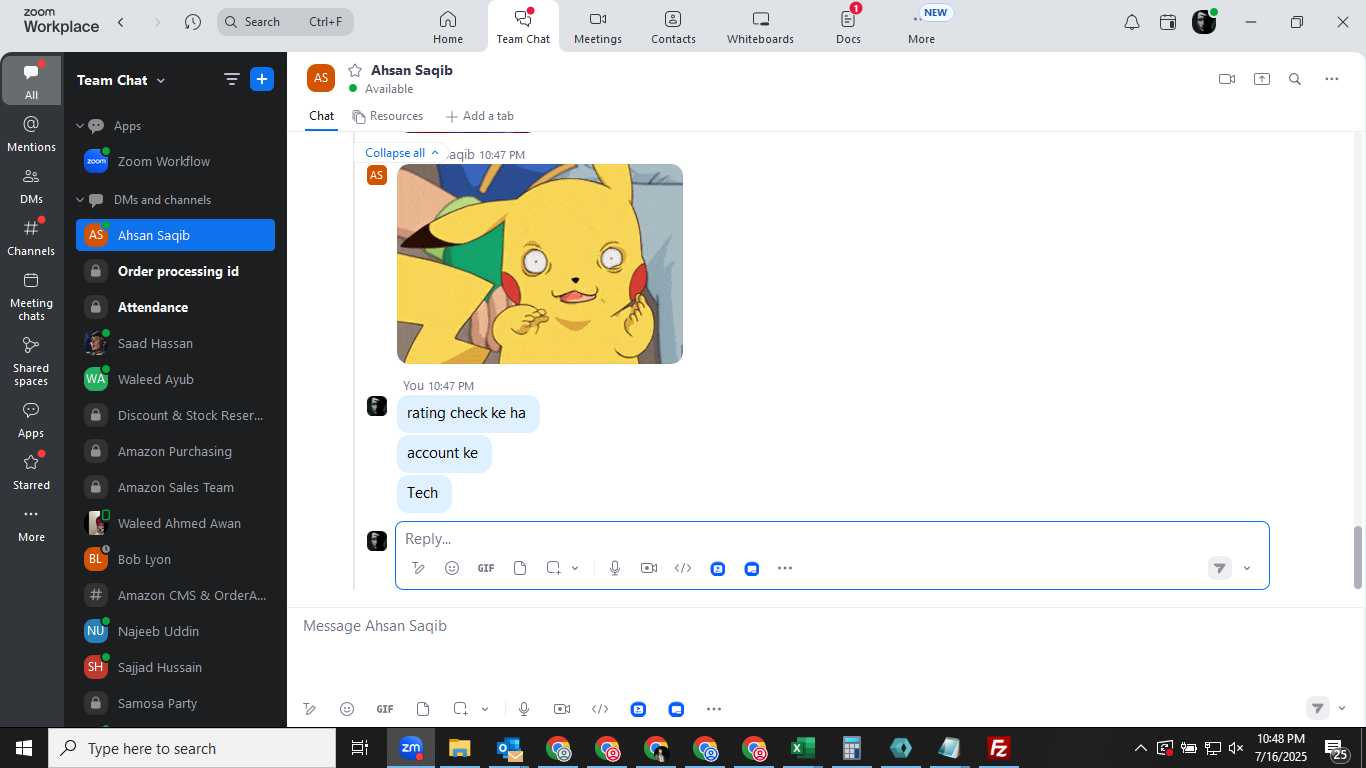Open chat with Waleed Ayub

[x=175, y=379]
